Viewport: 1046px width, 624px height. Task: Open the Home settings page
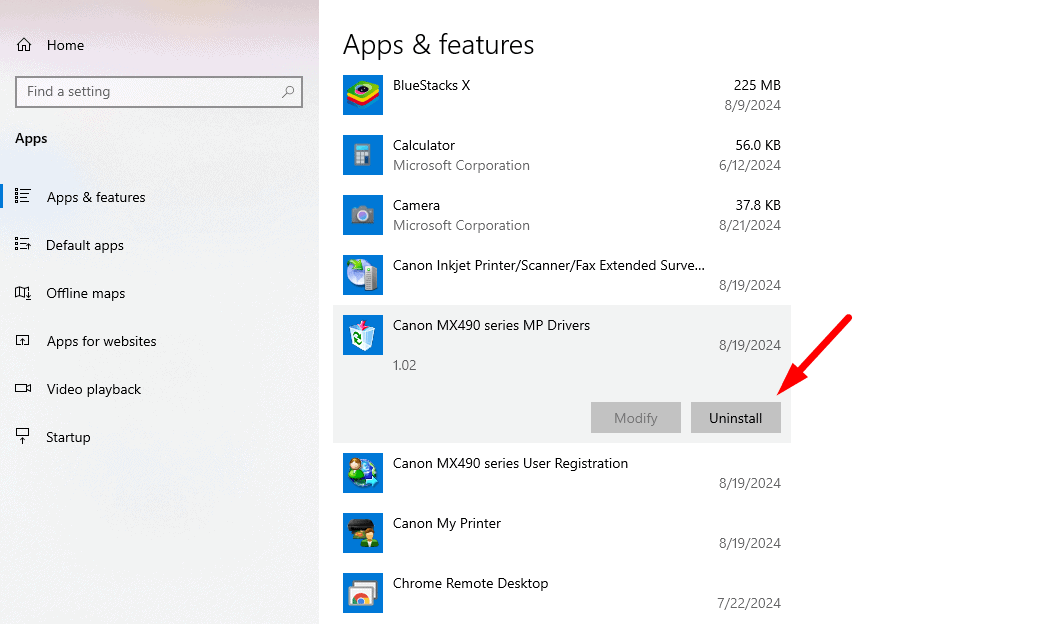[x=65, y=45]
